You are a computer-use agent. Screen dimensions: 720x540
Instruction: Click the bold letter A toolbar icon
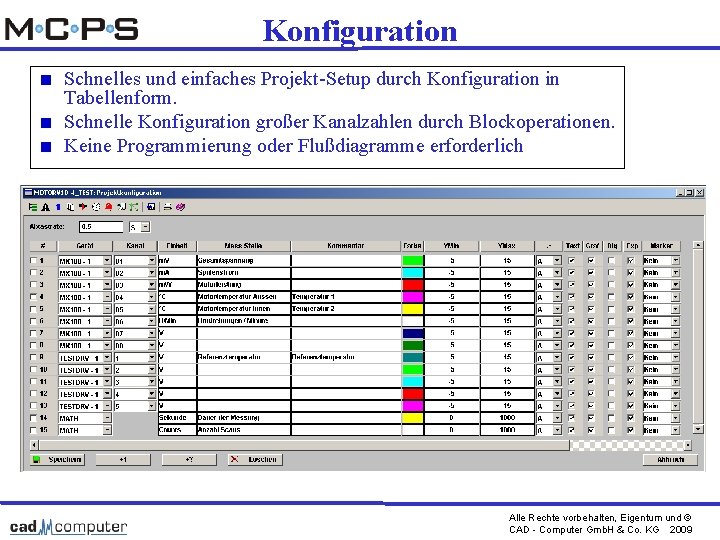tap(45, 207)
